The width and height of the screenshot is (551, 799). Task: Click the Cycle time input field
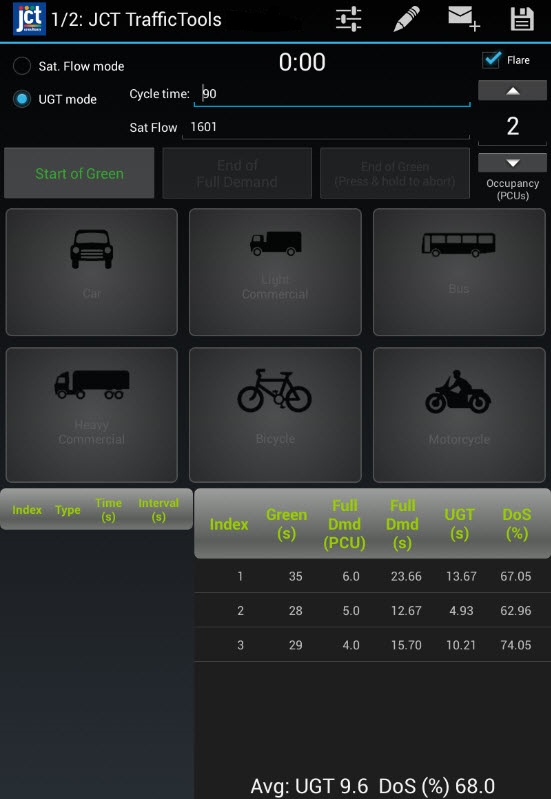pos(332,94)
